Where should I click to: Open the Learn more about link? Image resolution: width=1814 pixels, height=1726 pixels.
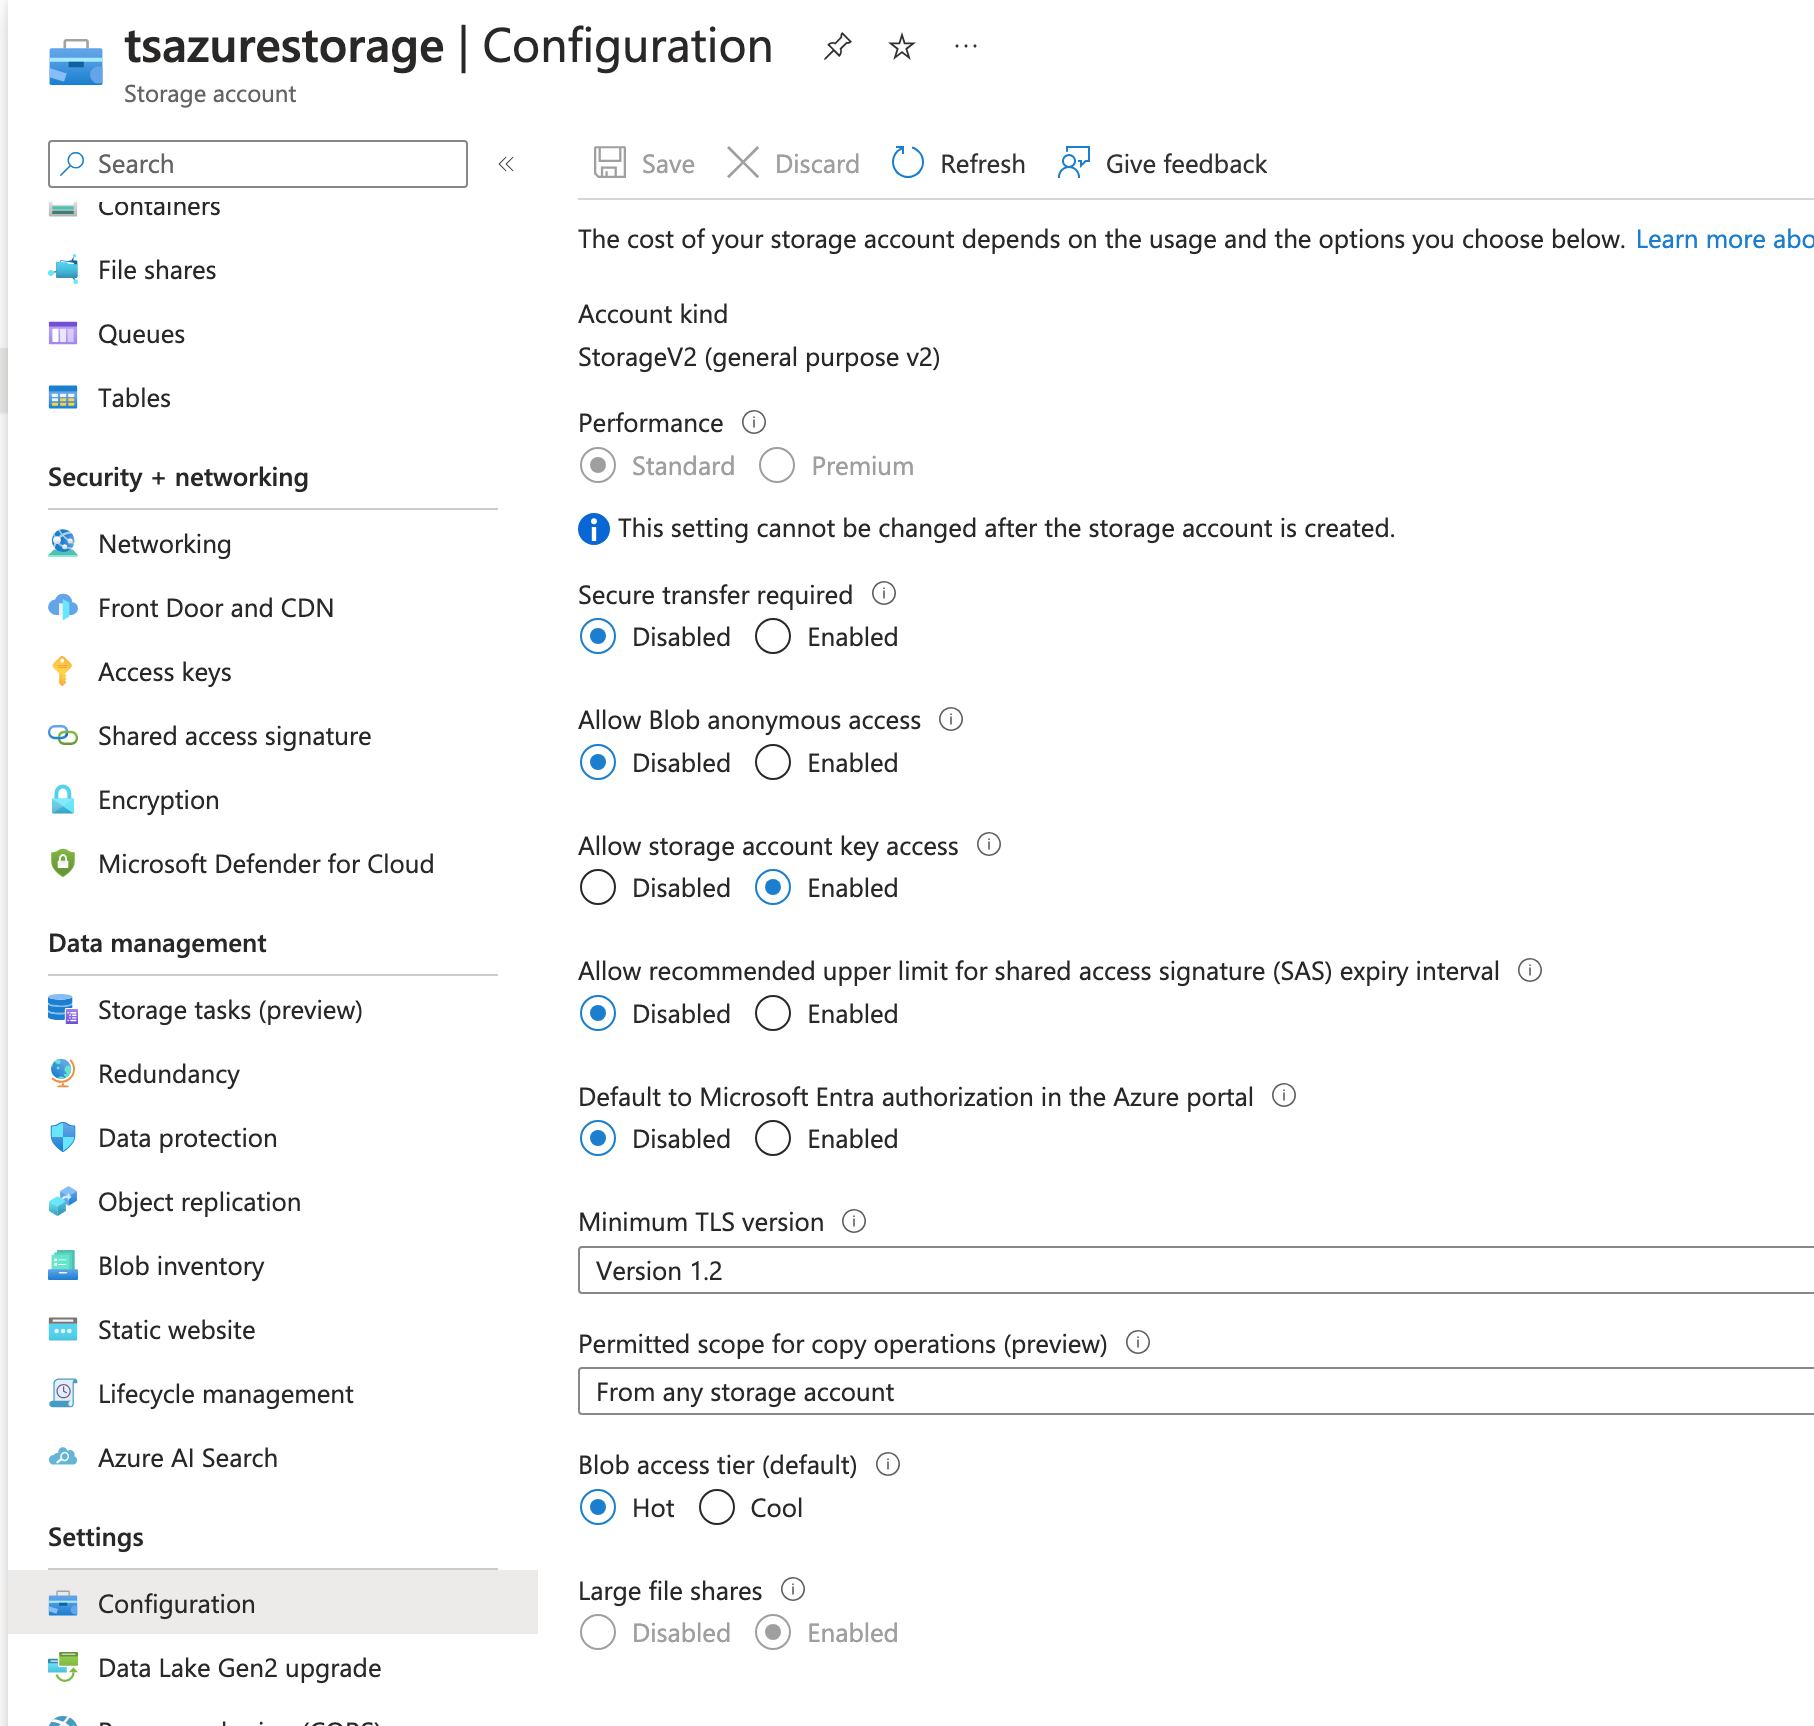point(1724,239)
